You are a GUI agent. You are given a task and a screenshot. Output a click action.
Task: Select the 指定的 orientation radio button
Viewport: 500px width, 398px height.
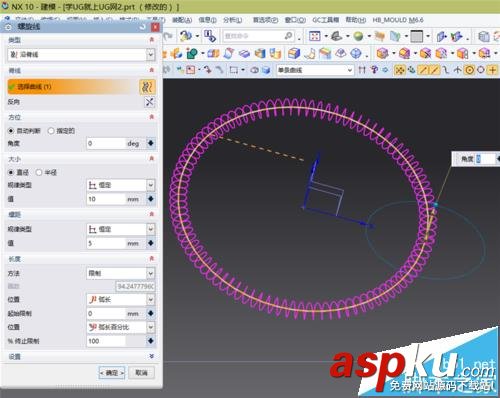pyautogui.click(x=51, y=131)
